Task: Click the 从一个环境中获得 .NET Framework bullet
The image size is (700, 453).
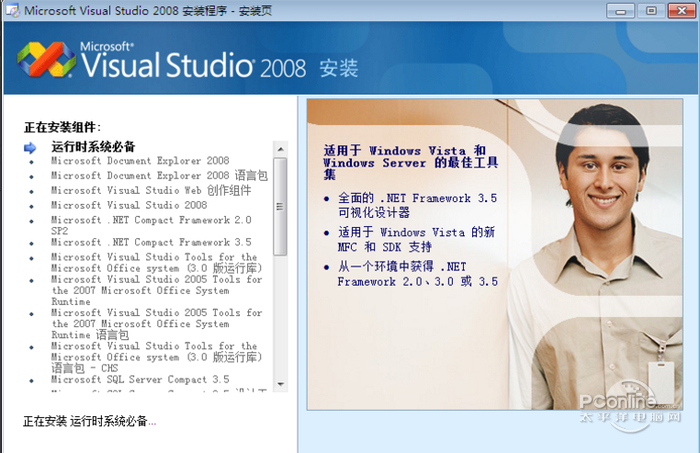Action: [x=417, y=274]
